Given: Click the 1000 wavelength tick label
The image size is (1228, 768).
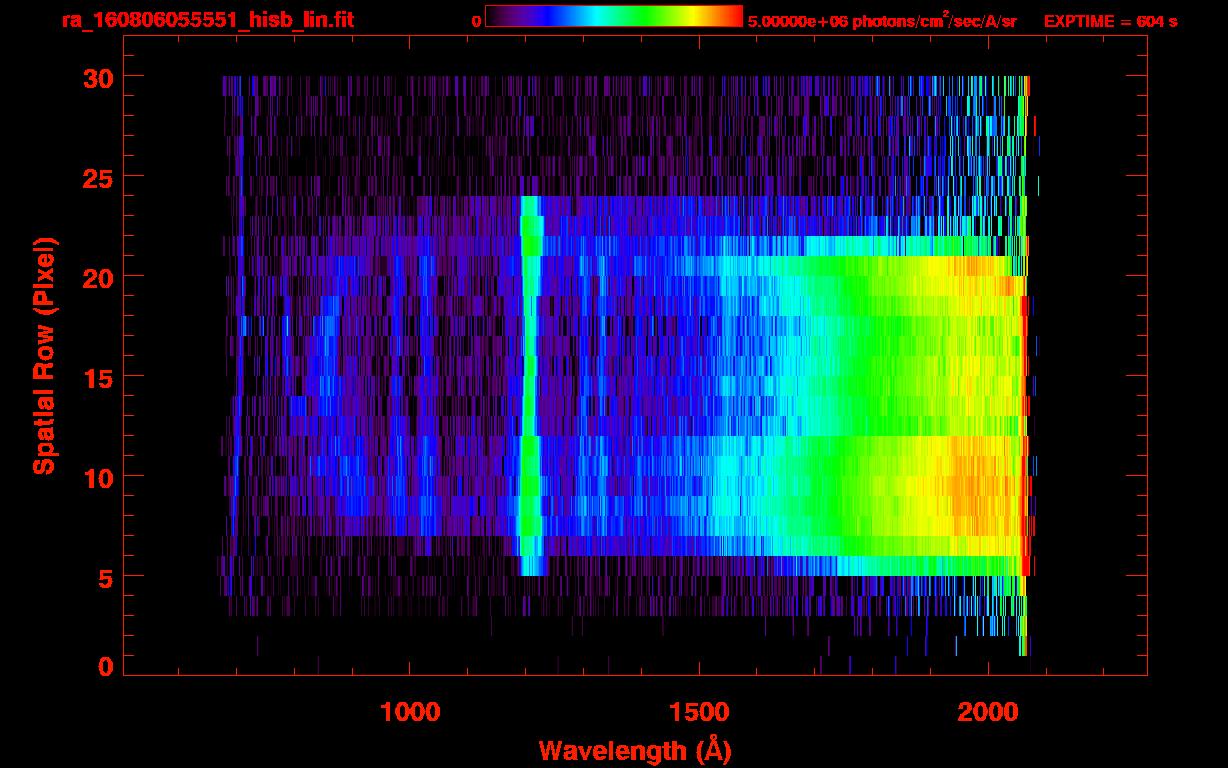Looking at the screenshot, I should [410, 712].
